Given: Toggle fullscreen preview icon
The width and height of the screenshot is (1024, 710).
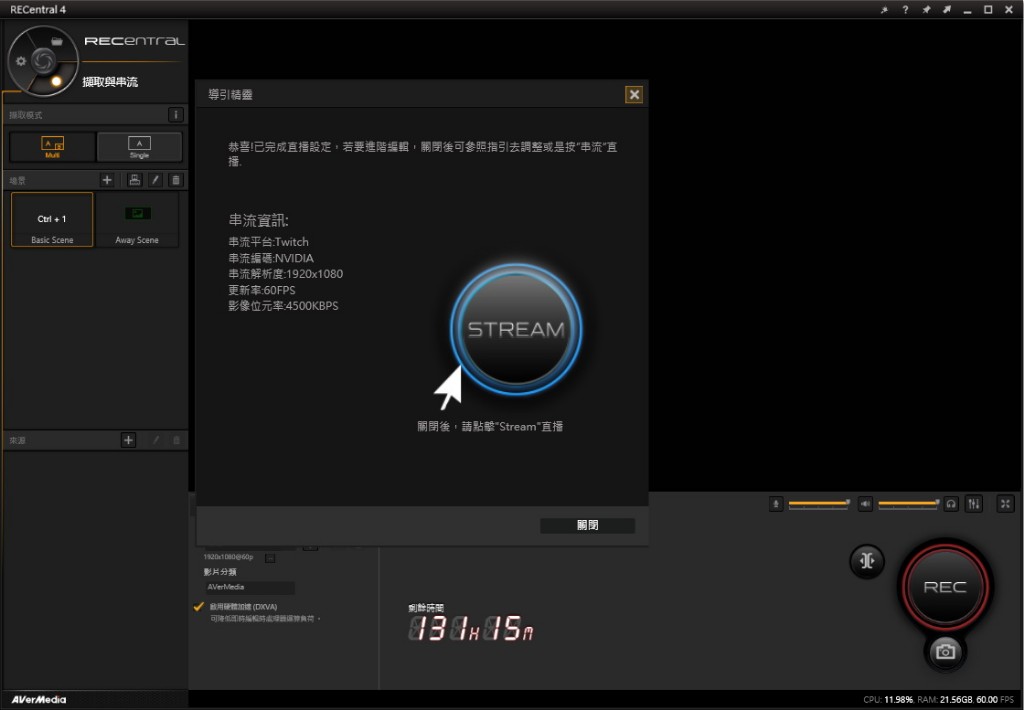Looking at the screenshot, I should tap(1006, 504).
